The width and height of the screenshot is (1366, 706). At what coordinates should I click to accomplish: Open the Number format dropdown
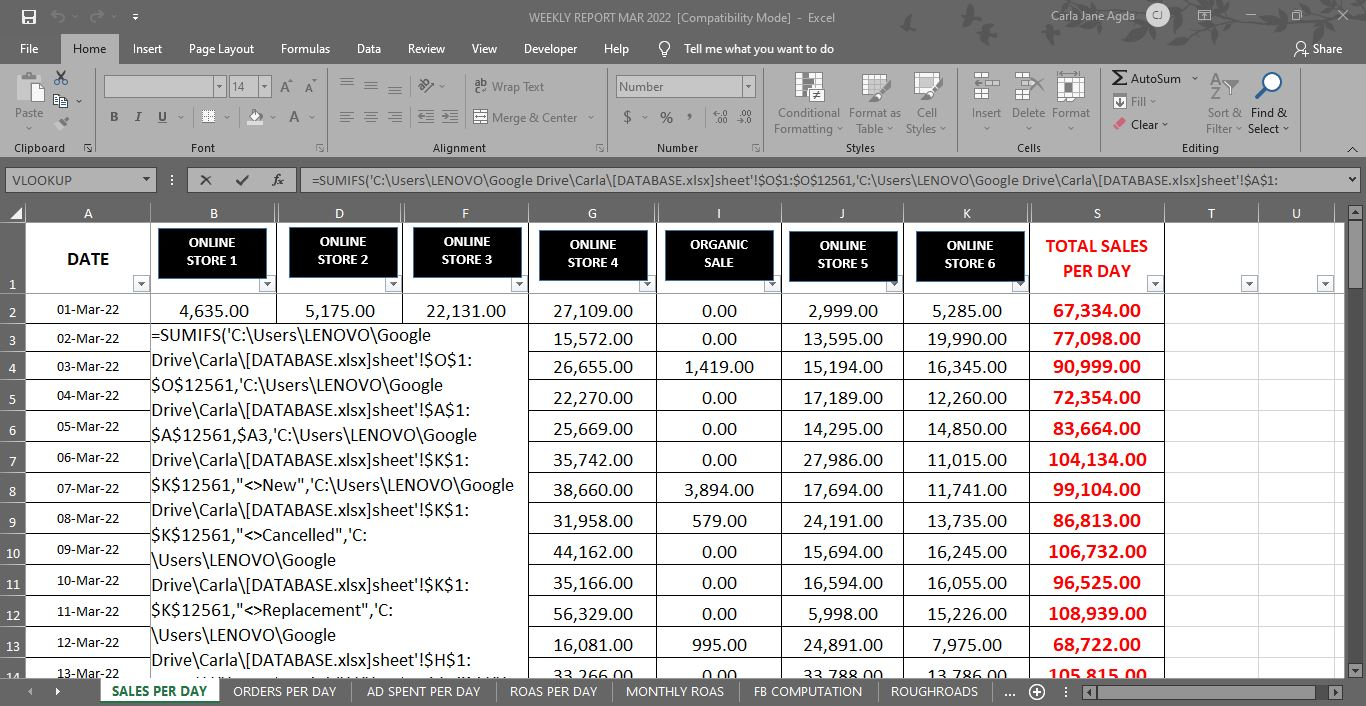pyautogui.click(x=748, y=87)
